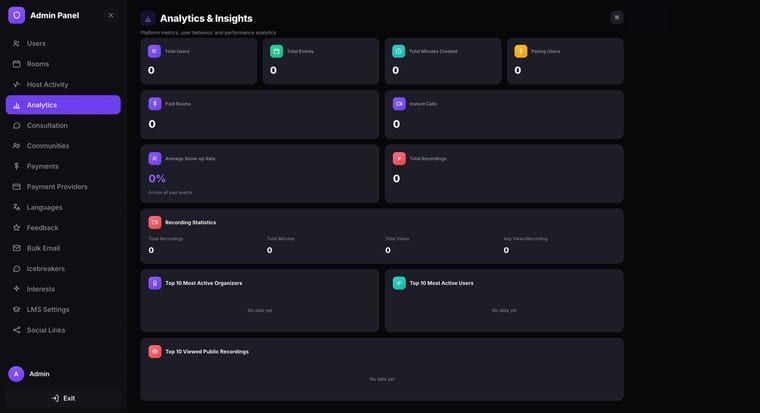Click the "Average Show-up Rate" label
This screenshot has width=760, height=413.
(190, 159)
